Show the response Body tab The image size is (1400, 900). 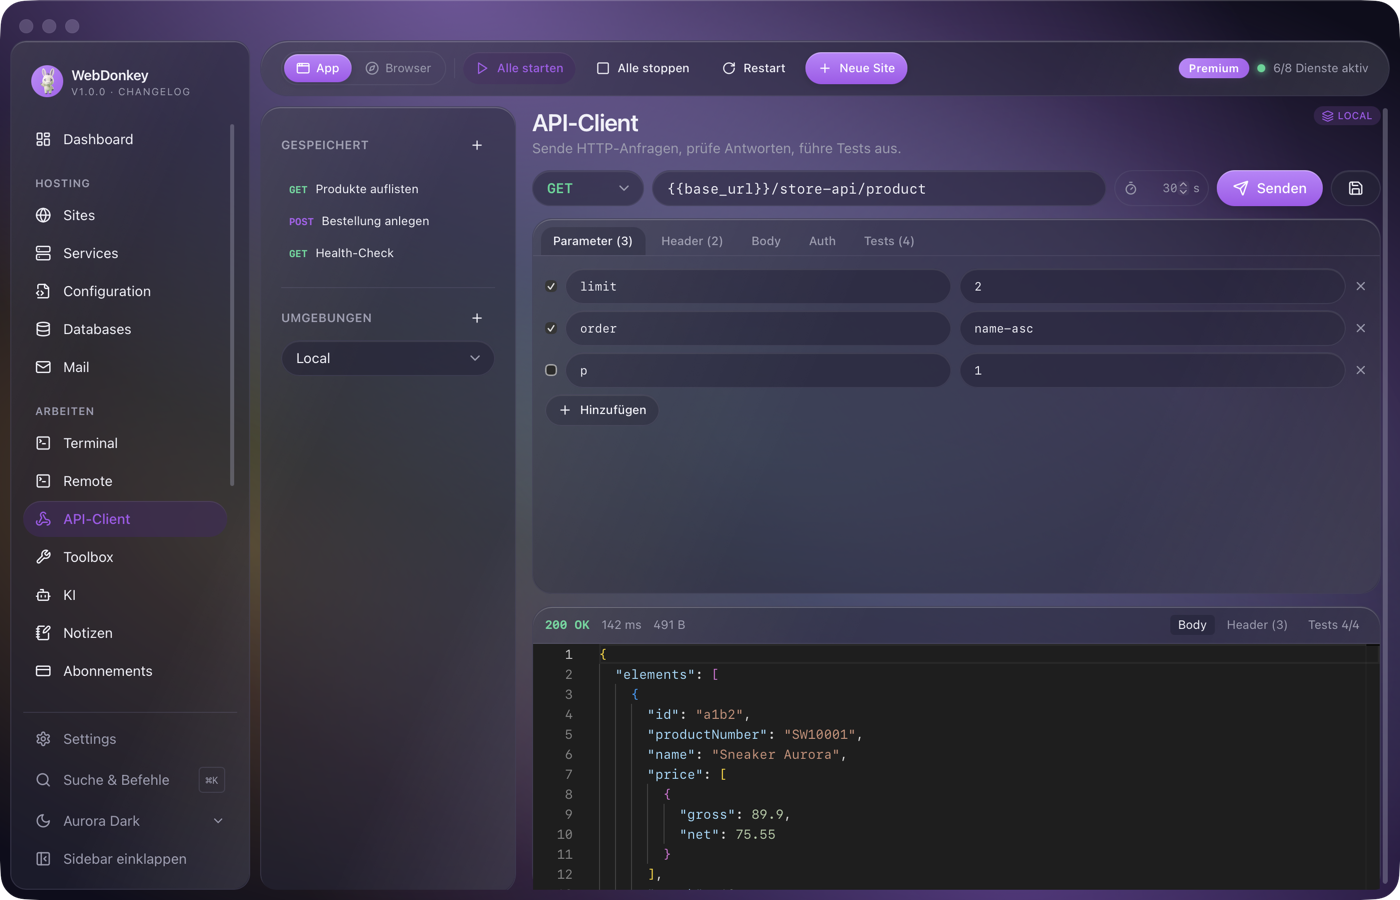[1192, 625]
